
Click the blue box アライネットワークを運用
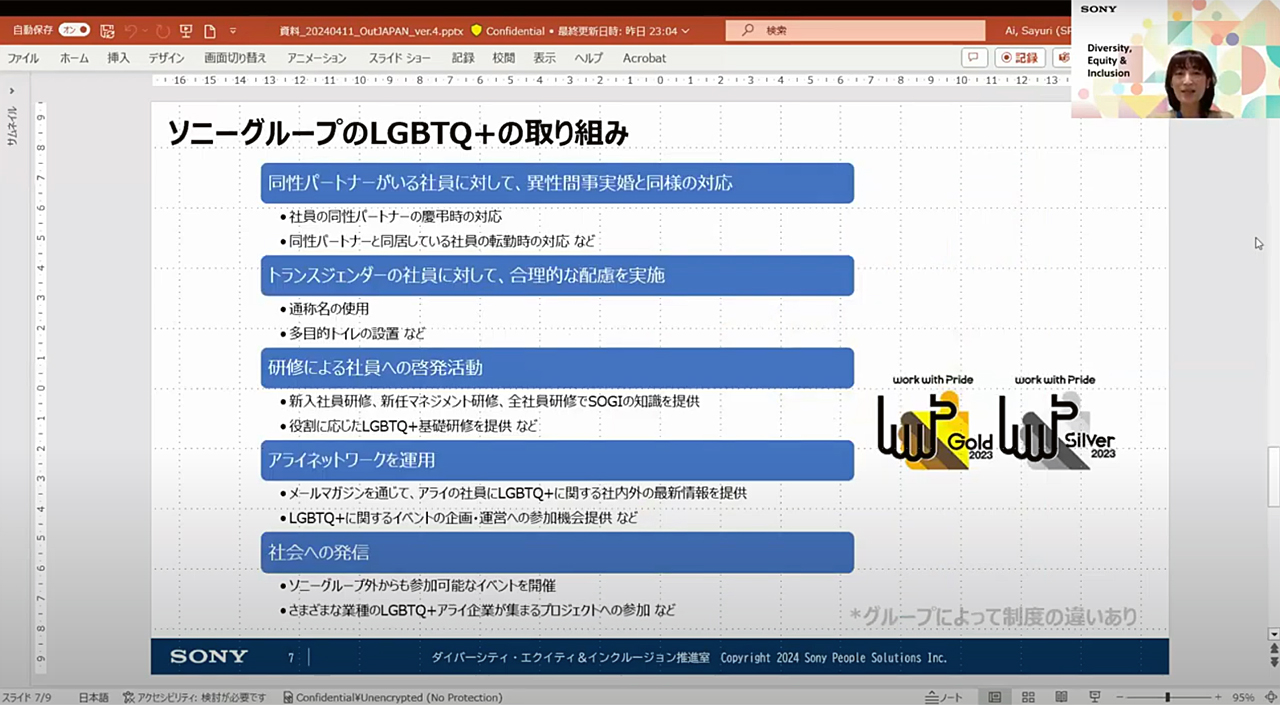(557, 460)
